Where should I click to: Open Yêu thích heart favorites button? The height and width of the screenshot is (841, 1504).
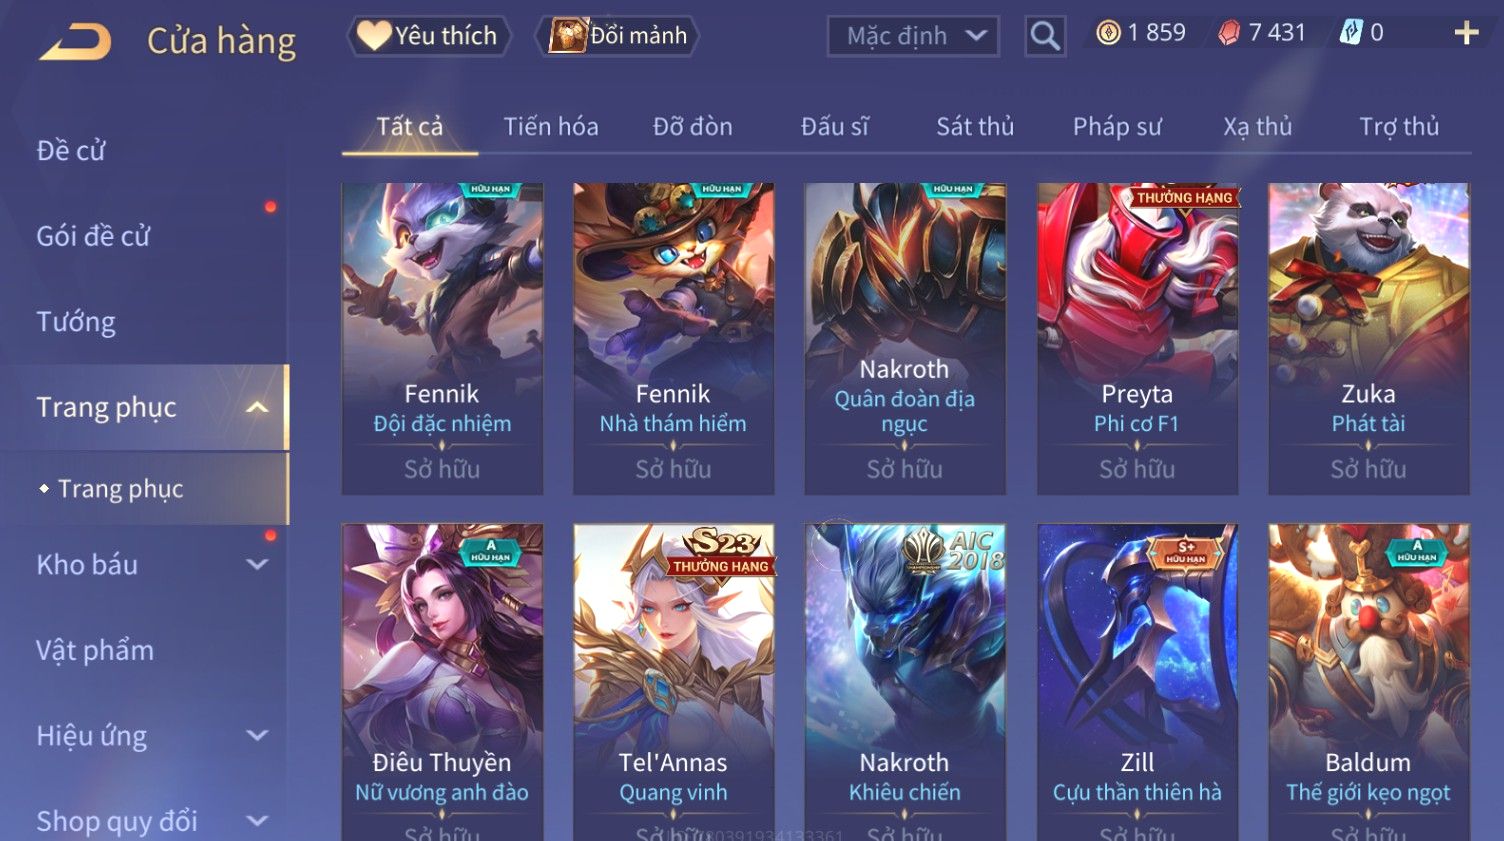tap(428, 36)
